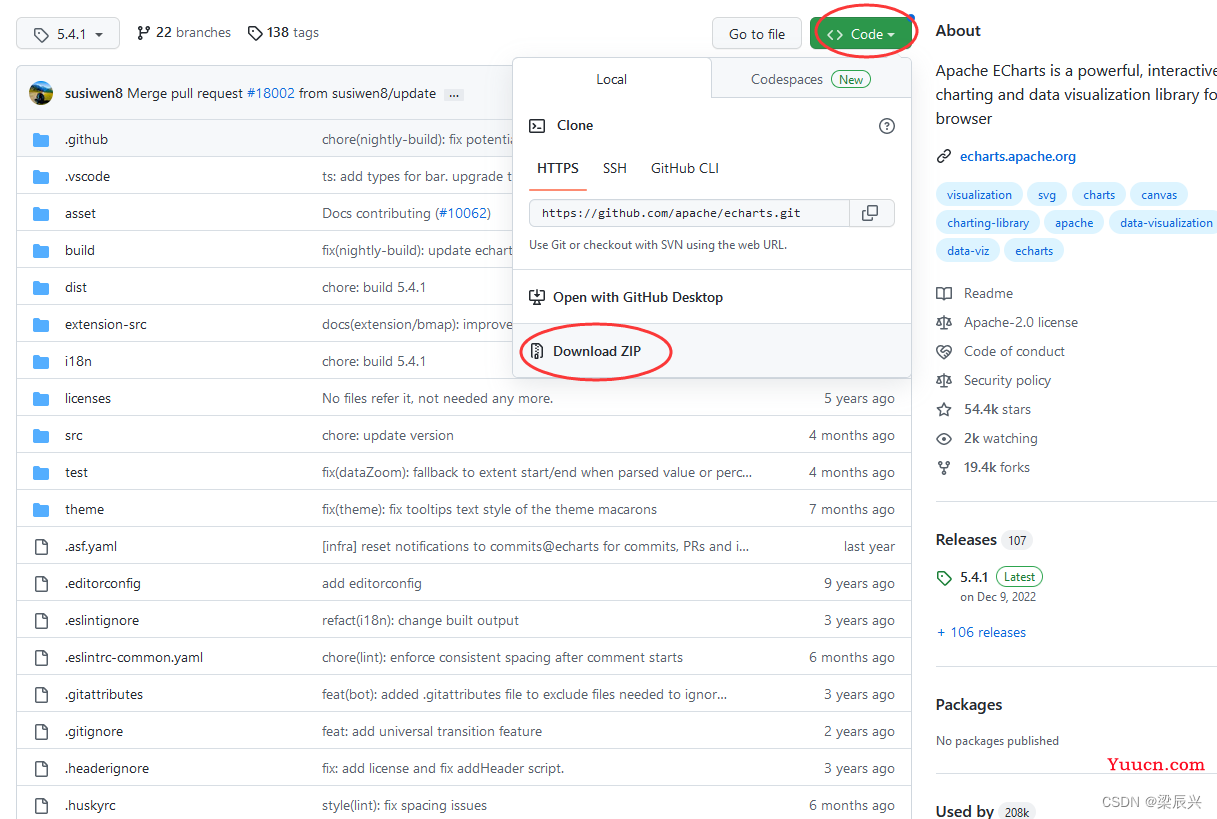This screenshot has height=819, width=1217.
Task: Visit echarts.apache.org website link
Action: click(x=1018, y=156)
